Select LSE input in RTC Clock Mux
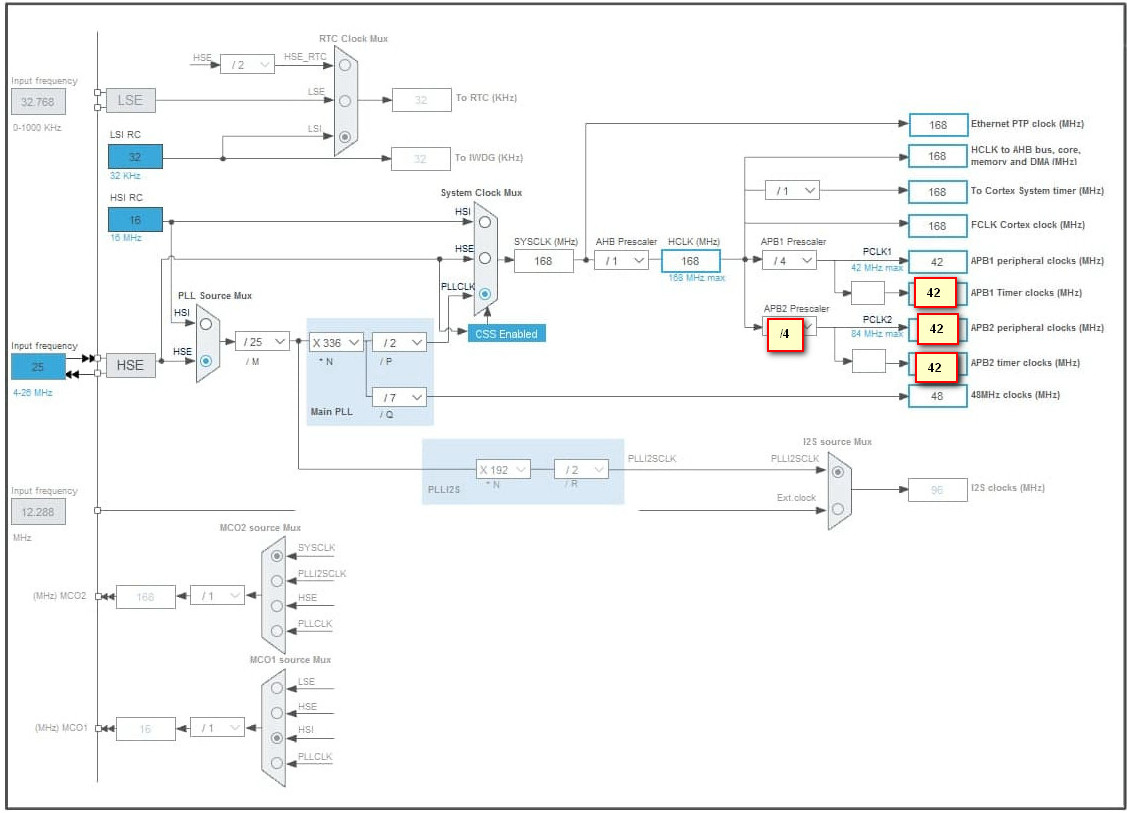The height and width of the screenshot is (813, 1127). pyautogui.click(x=345, y=101)
